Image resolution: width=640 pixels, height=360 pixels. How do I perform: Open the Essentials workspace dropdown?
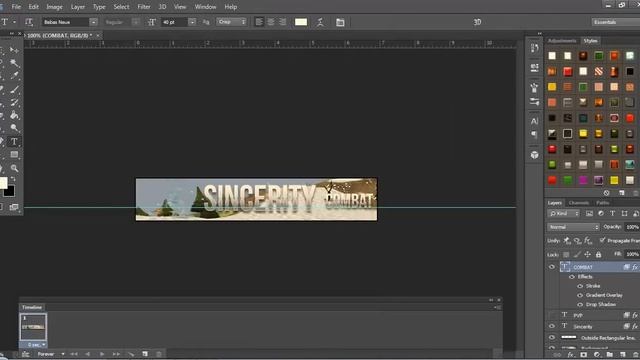tap(616, 22)
